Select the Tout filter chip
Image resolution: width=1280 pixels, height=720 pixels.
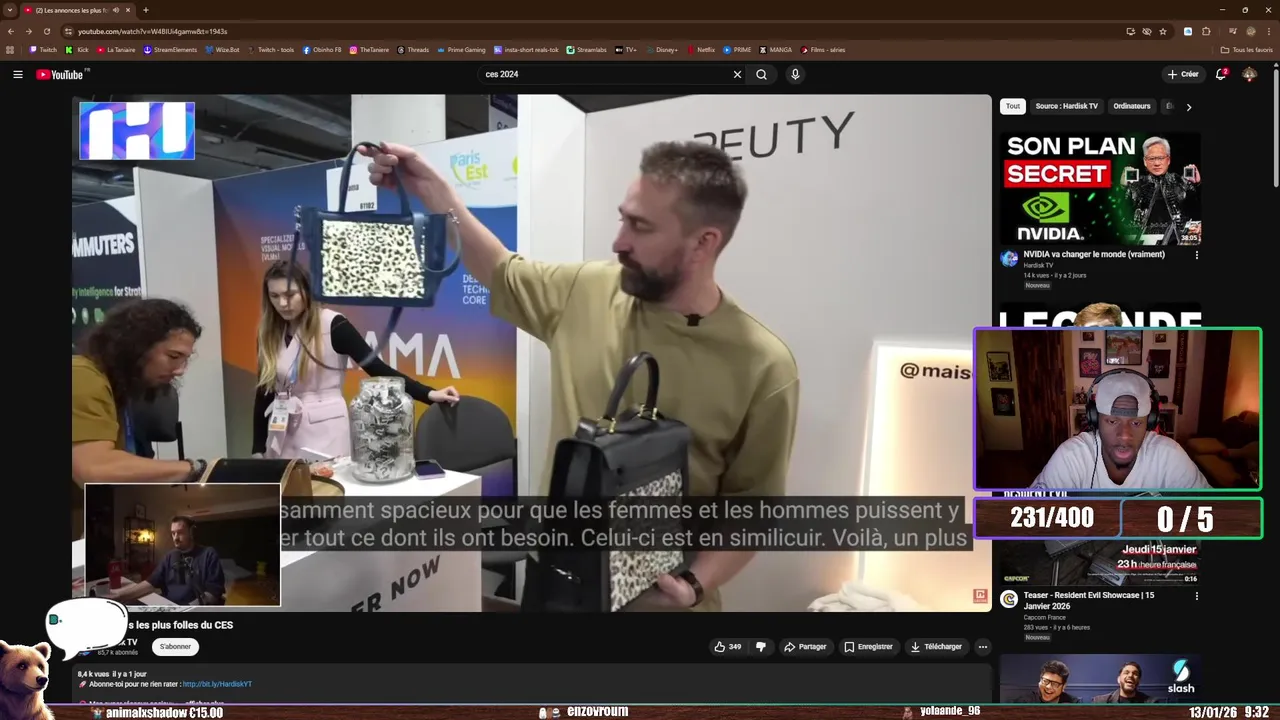[1013, 106]
